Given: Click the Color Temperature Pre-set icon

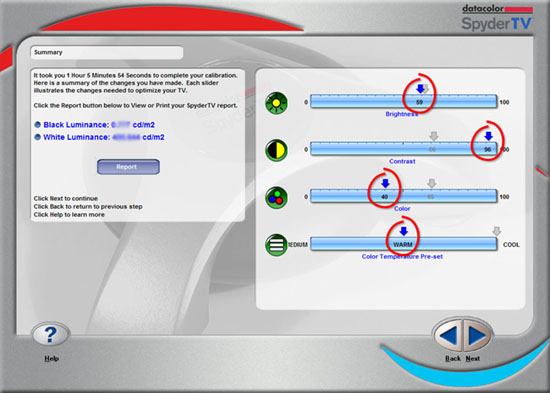Looking at the screenshot, I should (x=276, y=245).
